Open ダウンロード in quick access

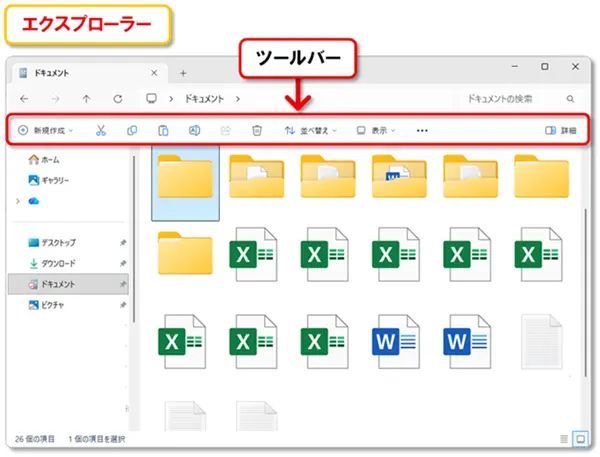(x=52, y=263)
